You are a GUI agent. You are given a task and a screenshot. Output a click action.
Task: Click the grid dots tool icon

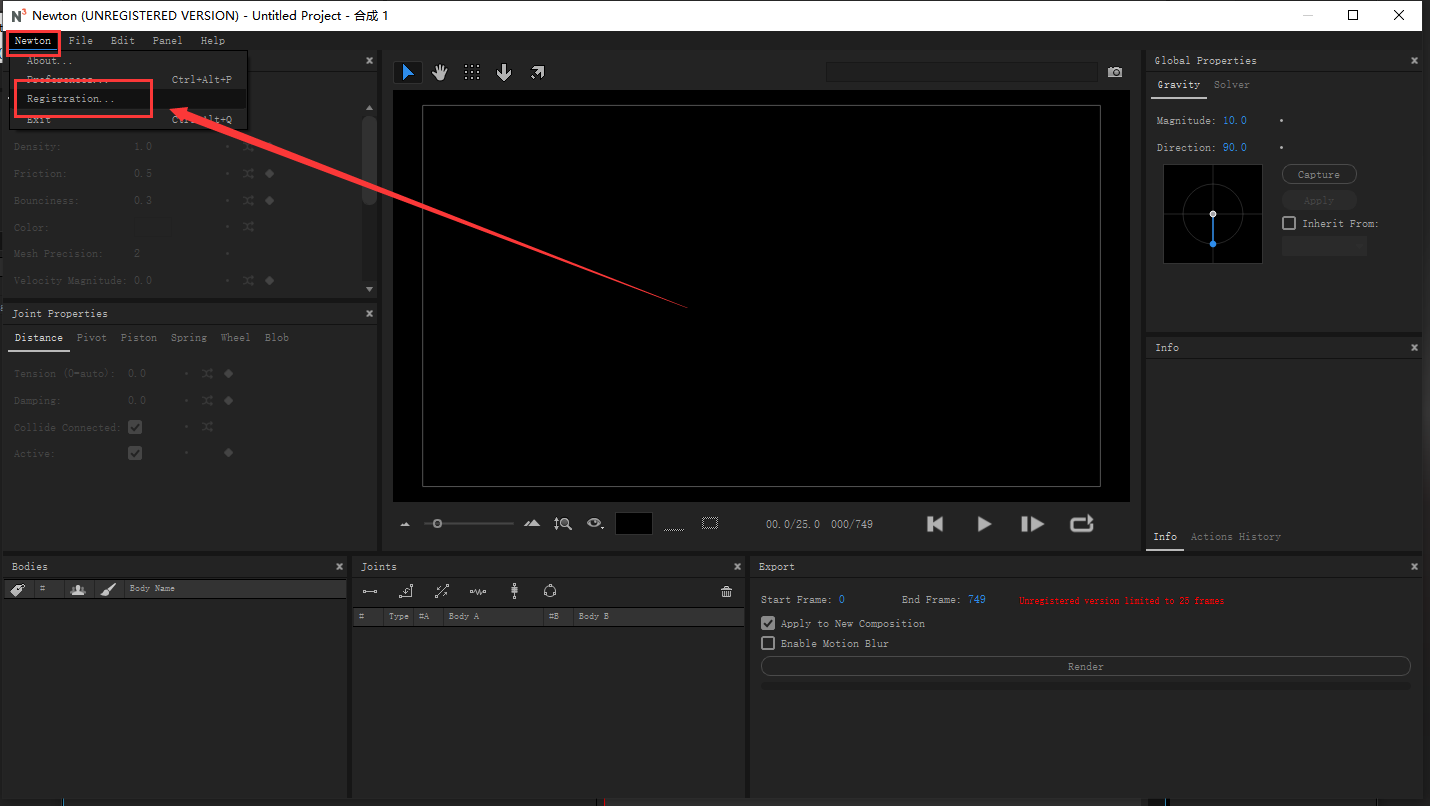(472, 72)
